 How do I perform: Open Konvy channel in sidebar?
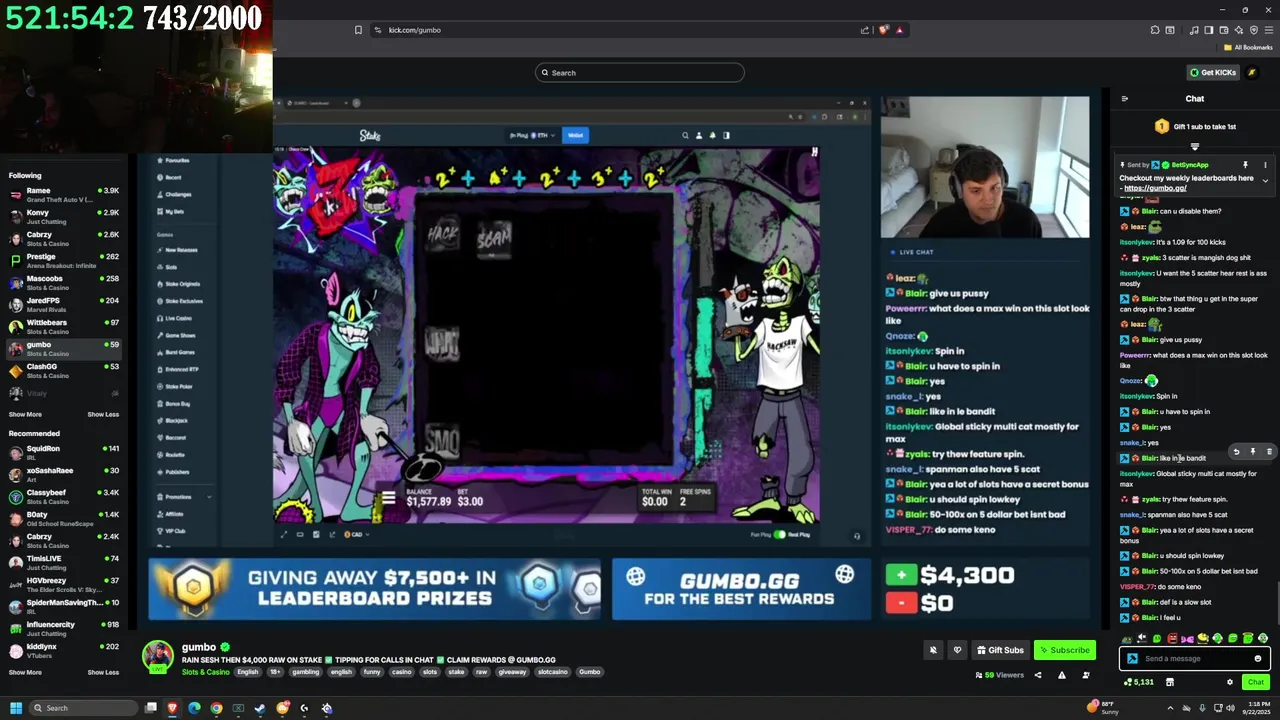click(63, 216)
